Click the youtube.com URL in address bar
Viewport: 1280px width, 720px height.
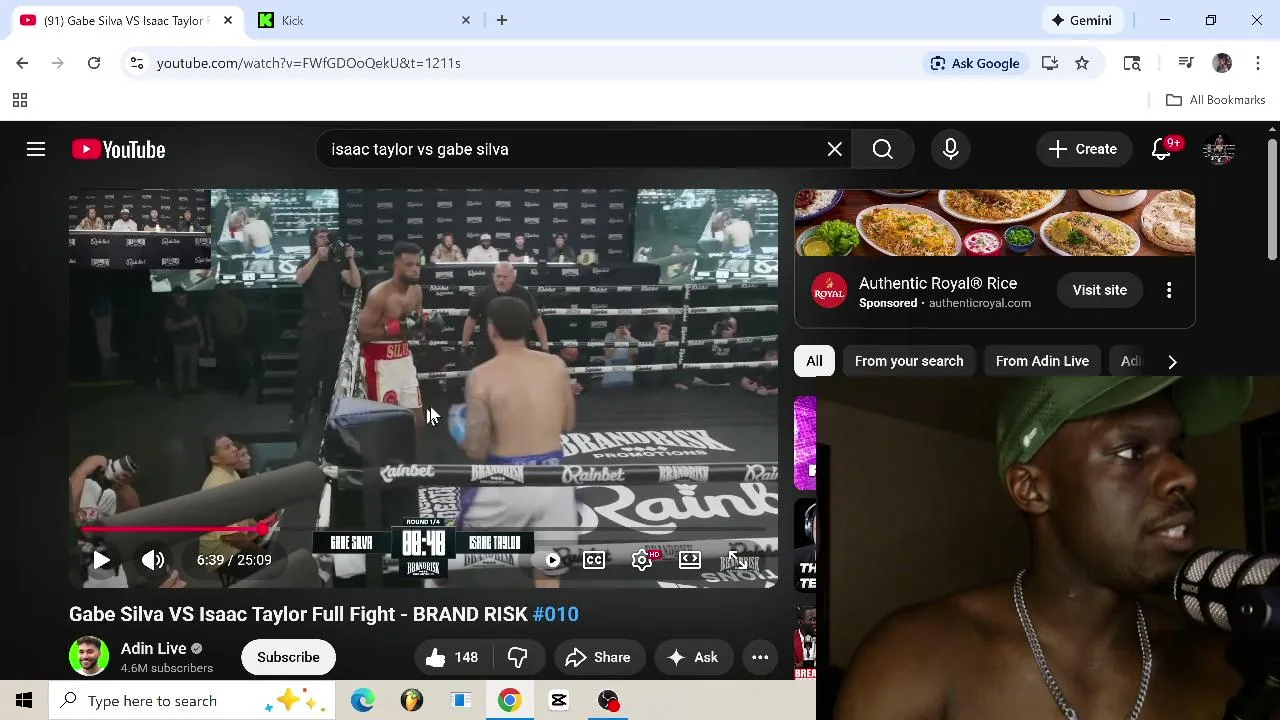pyautogui.click(x=309, y=63)
